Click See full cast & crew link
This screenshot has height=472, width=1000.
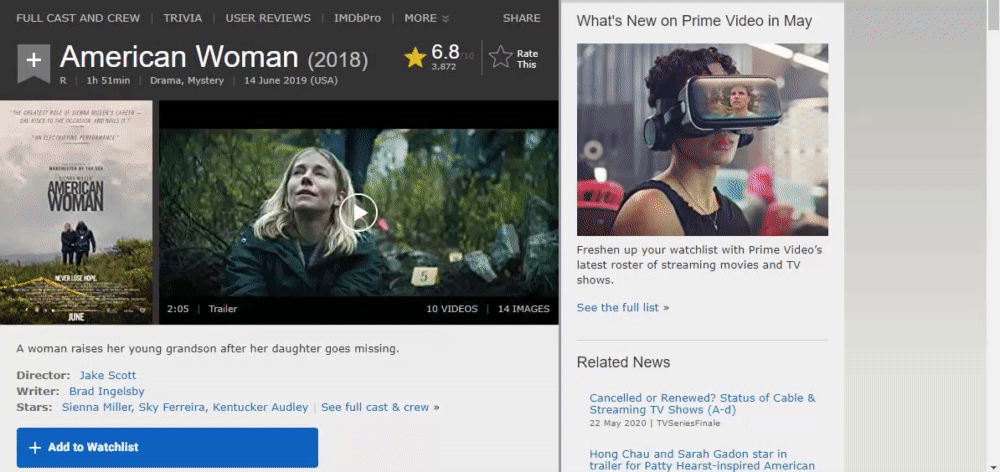(x=375, y=407)
